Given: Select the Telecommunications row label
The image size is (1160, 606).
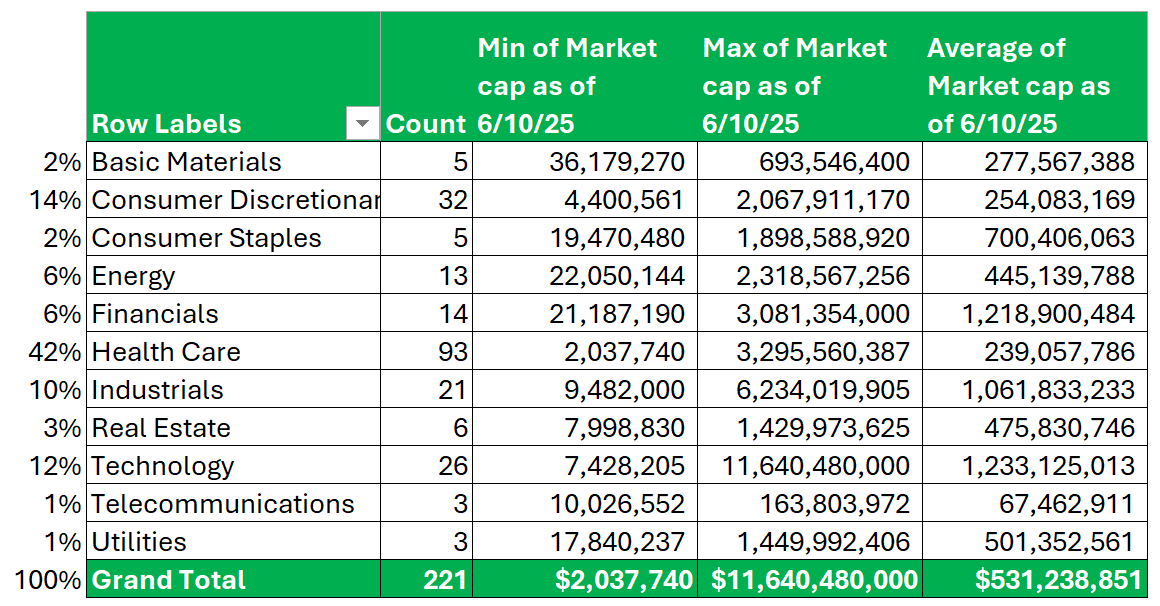Looking at the screenshot, I should pyautogui.click(x=233, y=502).
